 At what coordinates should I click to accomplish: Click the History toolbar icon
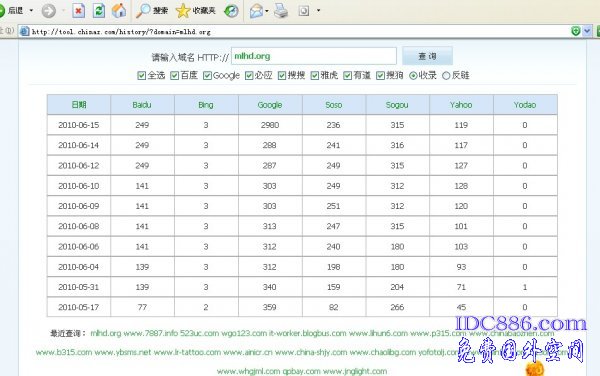tap(231, 11)
